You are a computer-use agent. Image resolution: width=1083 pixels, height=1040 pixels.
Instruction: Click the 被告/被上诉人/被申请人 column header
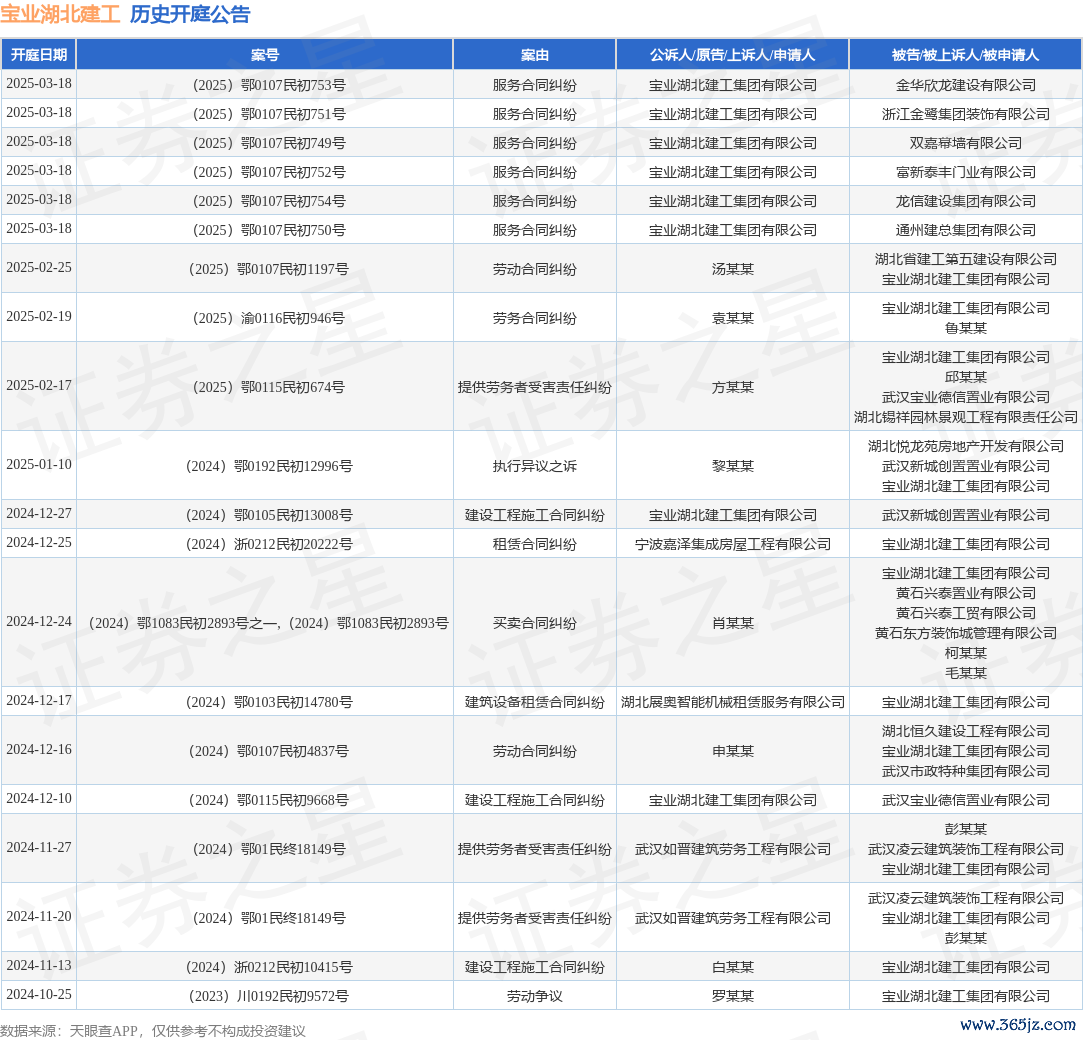965,55
